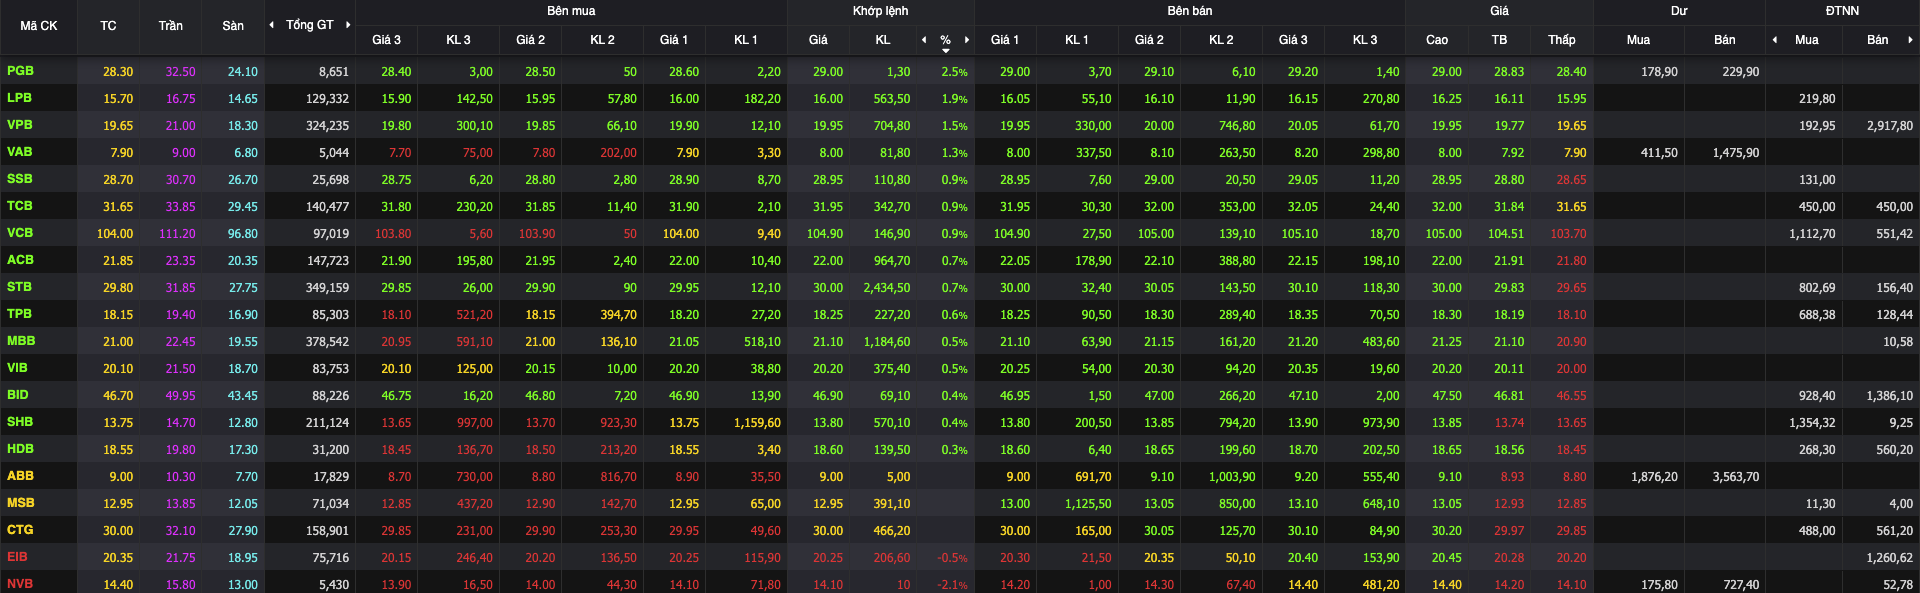Open the VCB stock symbol
The image size is (1920, 593).
point(20,233)
